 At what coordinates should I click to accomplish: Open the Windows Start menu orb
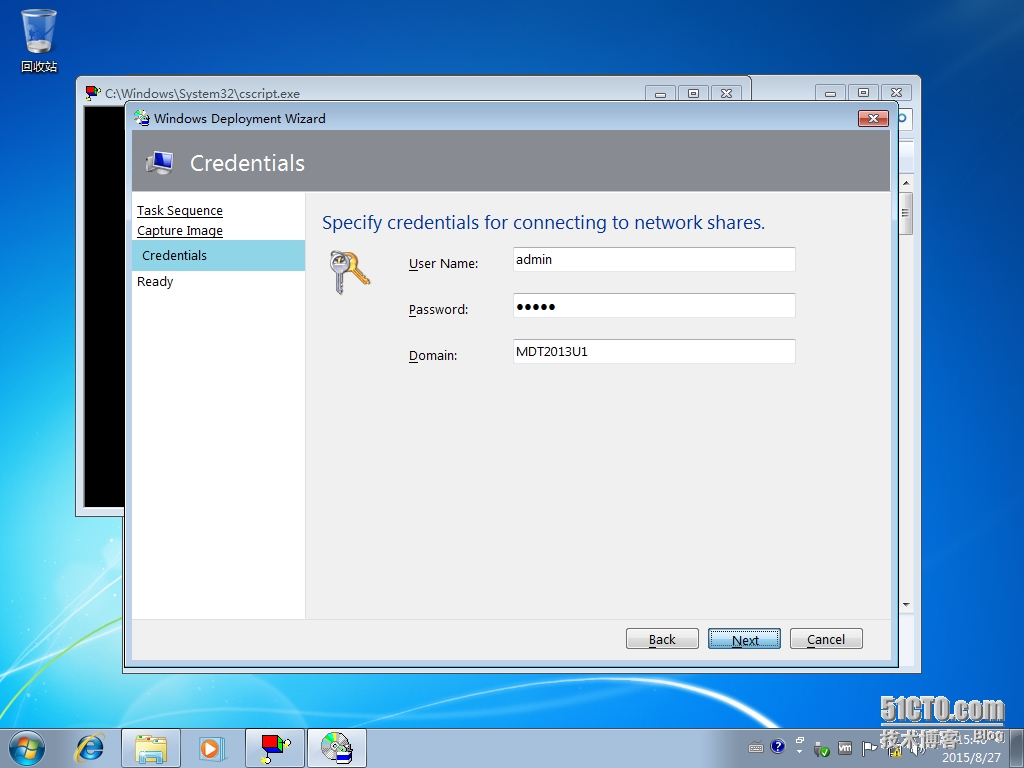click(x=26, y=748)
